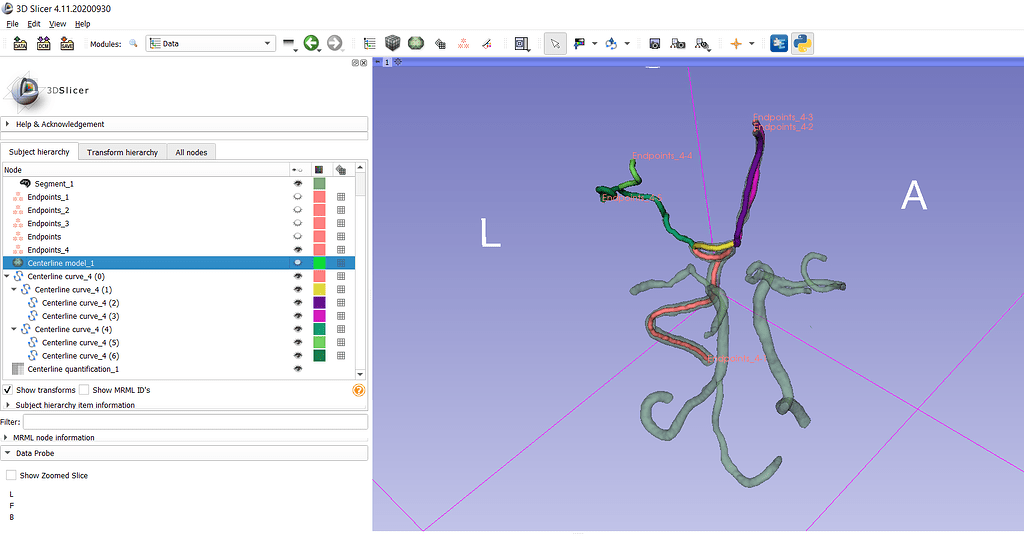The image size is (1024, 536).
Task: Uncheck the Show transforms checkbox
Action: point(8,390)
